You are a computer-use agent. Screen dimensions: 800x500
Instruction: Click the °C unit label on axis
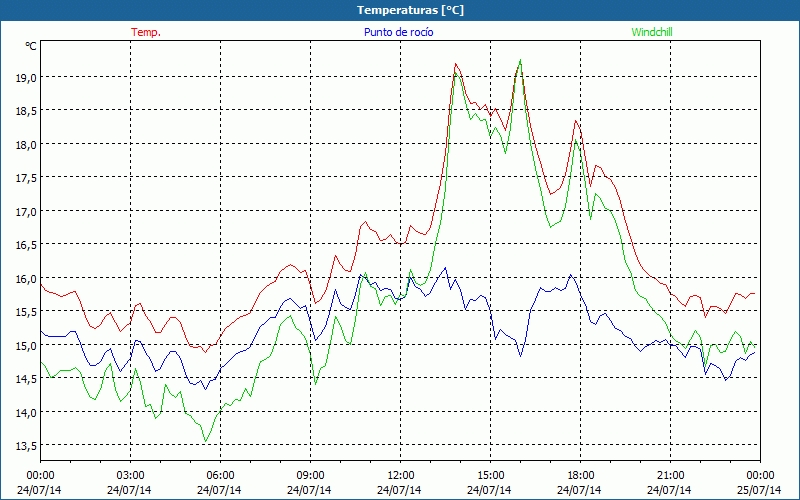[31, 46]
